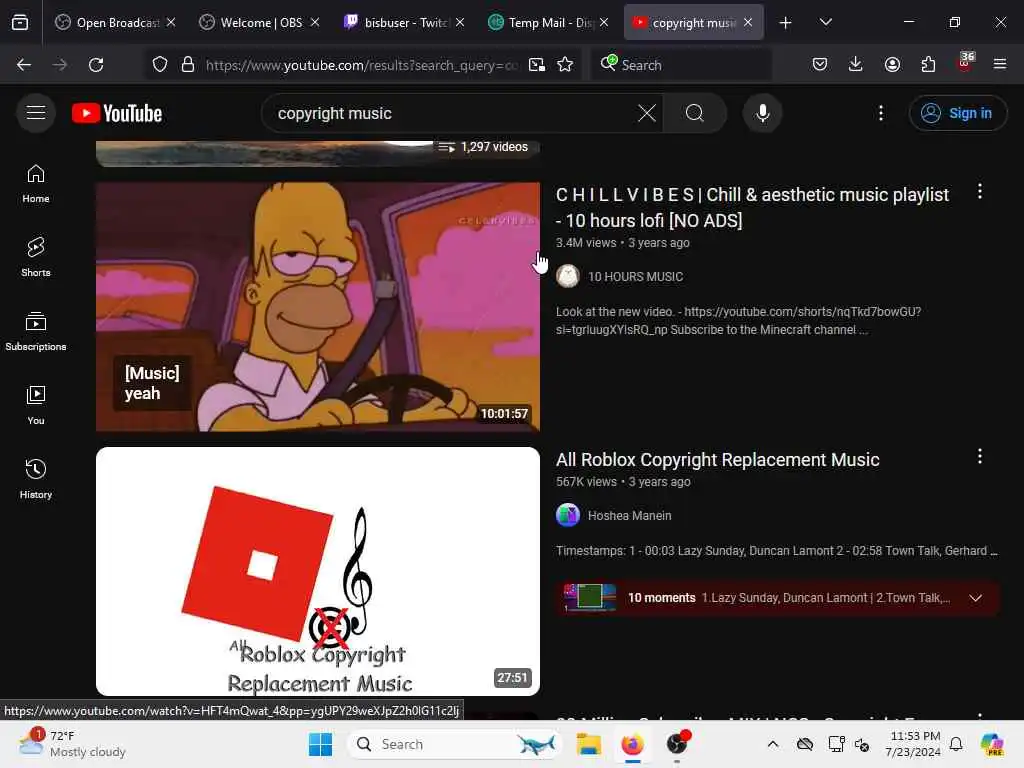
Task: Open File Explorer from taskbar
Action: tap(588, 744)
